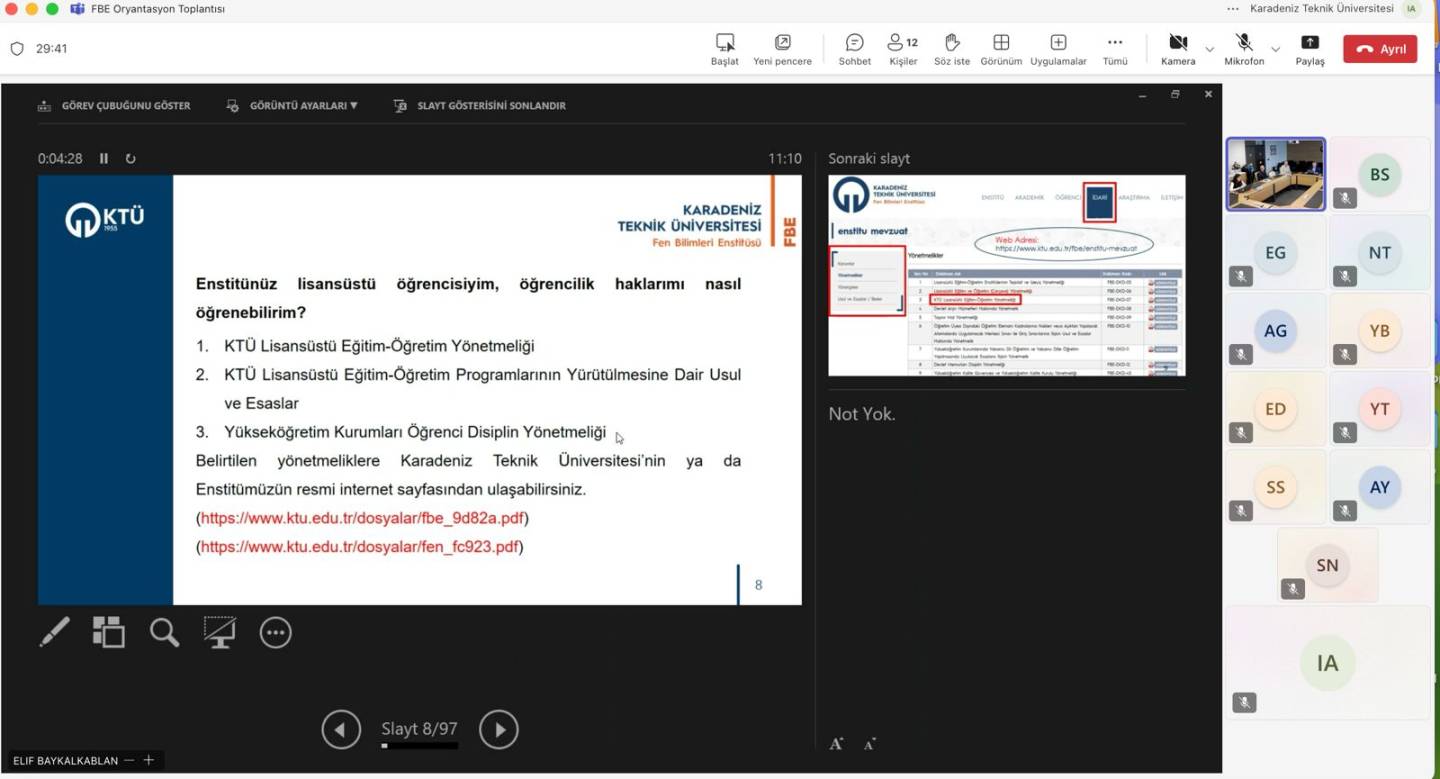The image size is (1440, 779).
Task: Go to the previous slide
Action: 341,729
